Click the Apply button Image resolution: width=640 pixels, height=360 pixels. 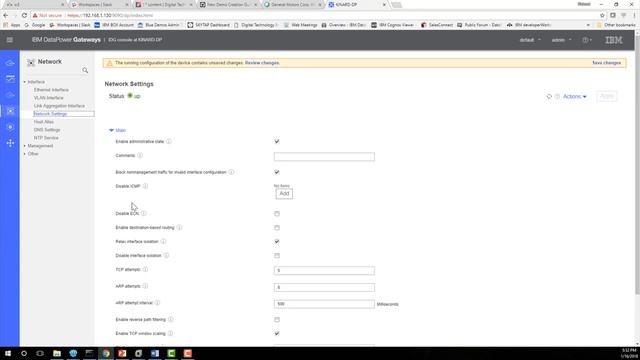(607, 96)
